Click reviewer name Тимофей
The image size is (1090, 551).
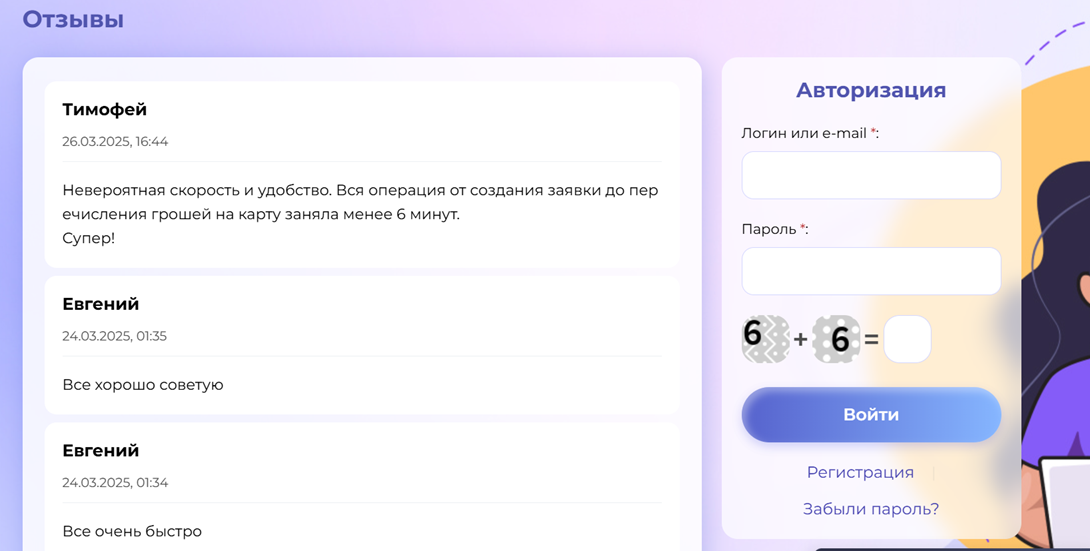pyautogui.click(x=104, y=110)
